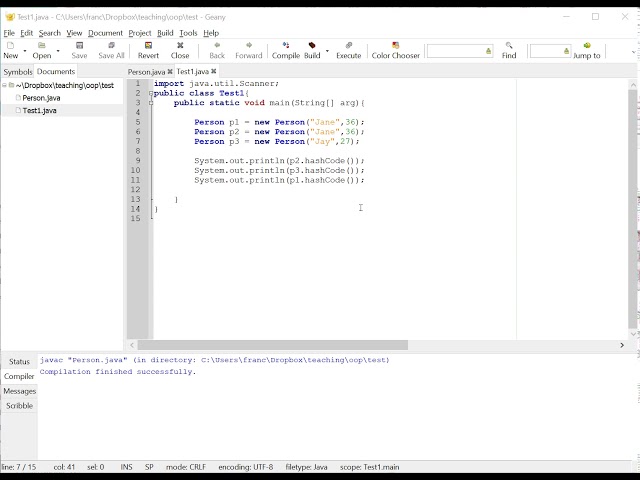Screen dimensions: 640x480
Task: Show the Compiler output tab
Action: click(19, 376)
